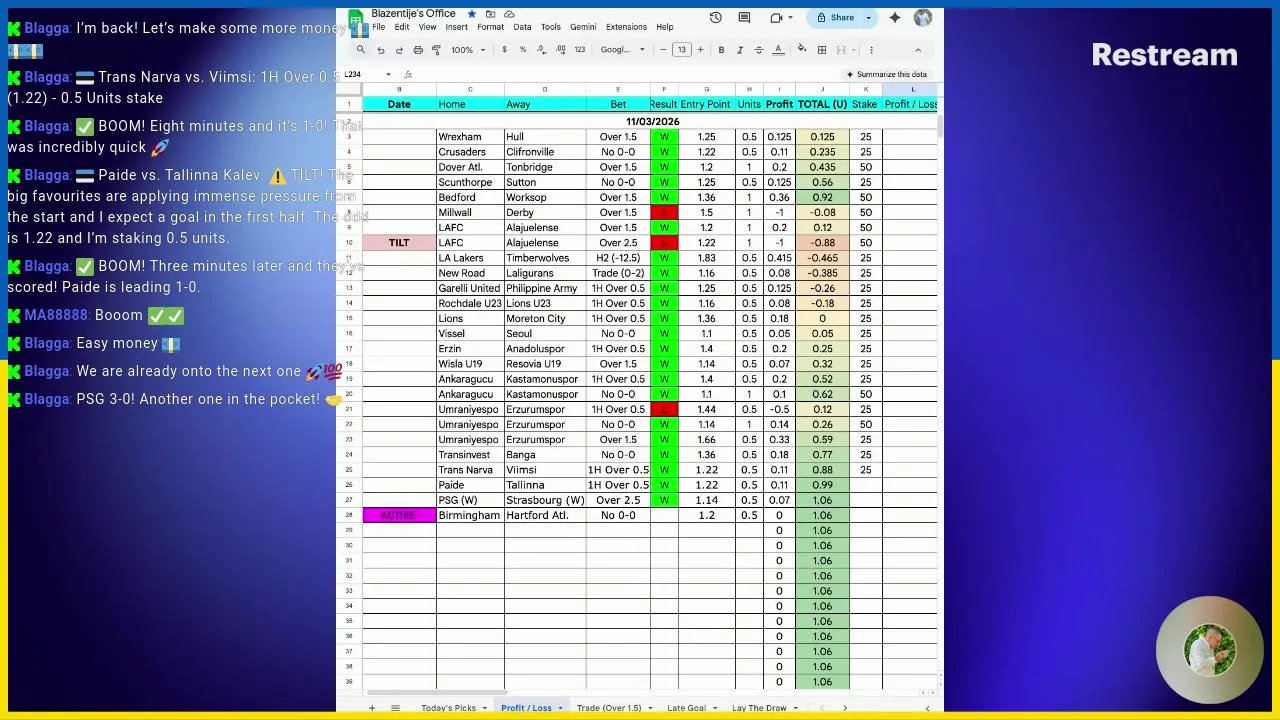The height and width of the screenshot is (720, 1280).
Task: Start a meeting via camera icon
Action: (776, 18)
